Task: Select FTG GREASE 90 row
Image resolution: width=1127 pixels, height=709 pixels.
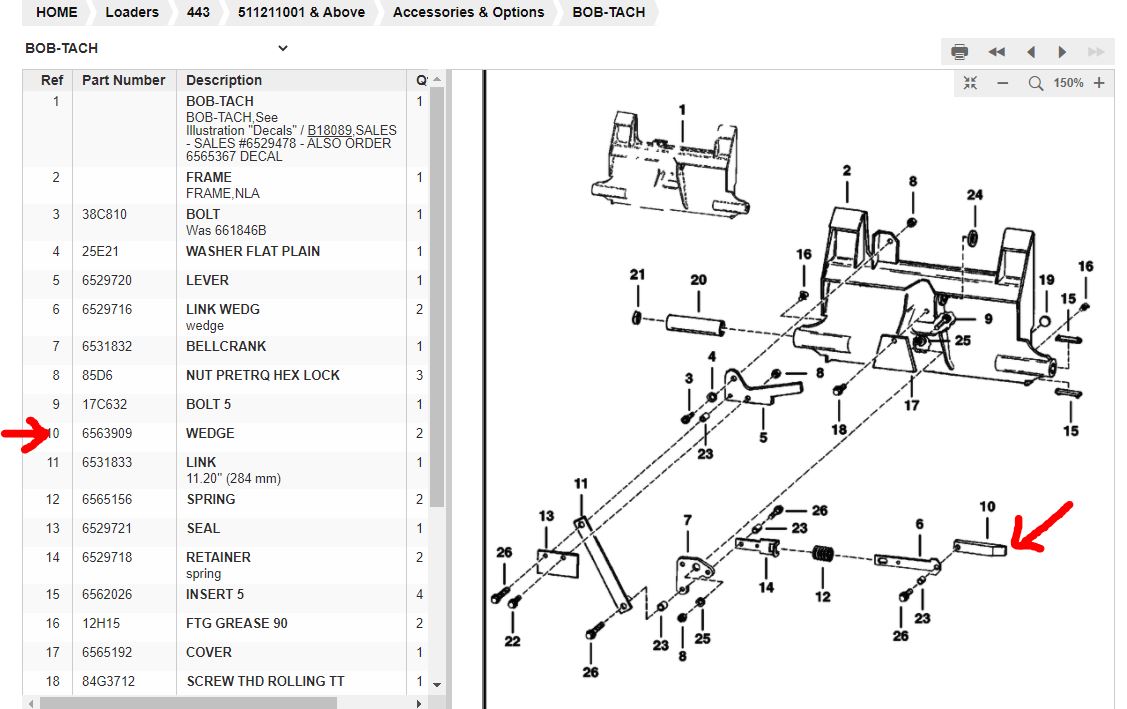Action: 225,623
